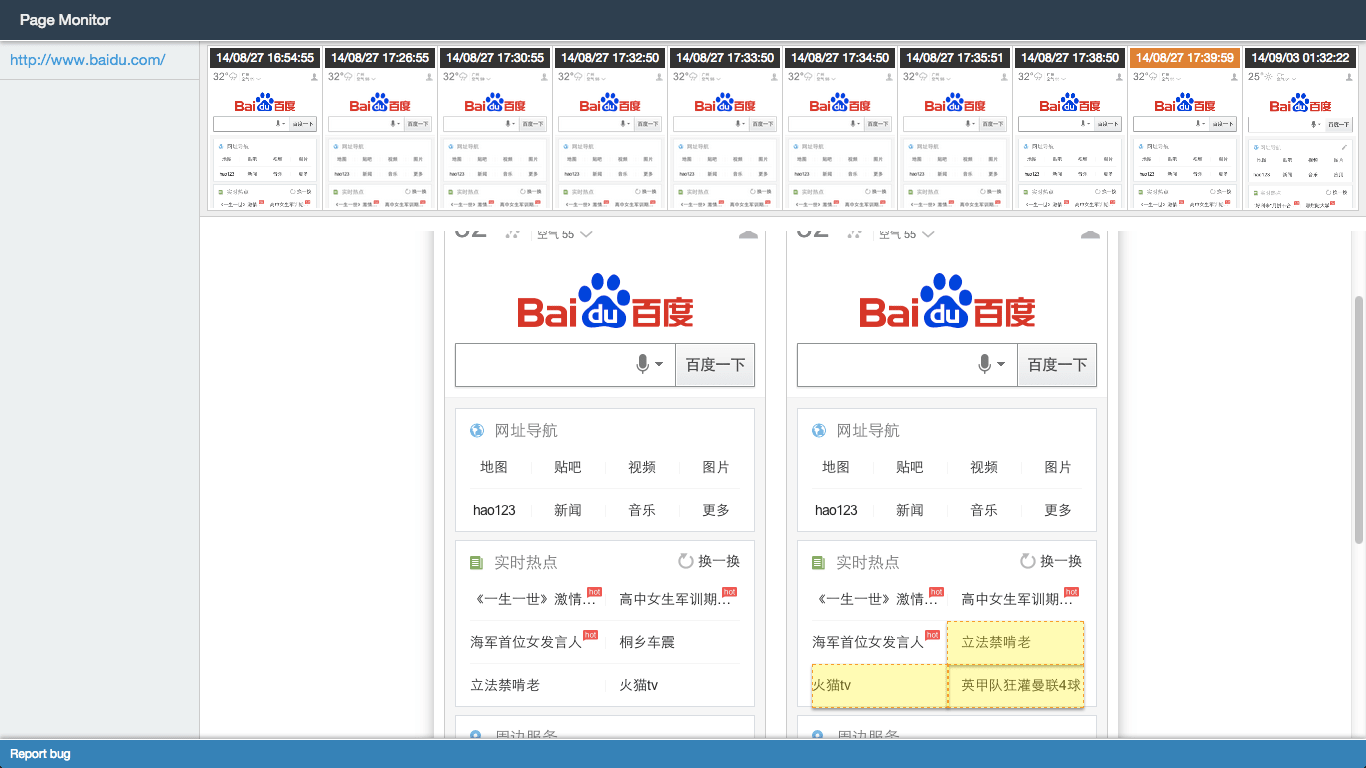Click highlighted 英甲队狂灌曼联4球 headline

1015,685
